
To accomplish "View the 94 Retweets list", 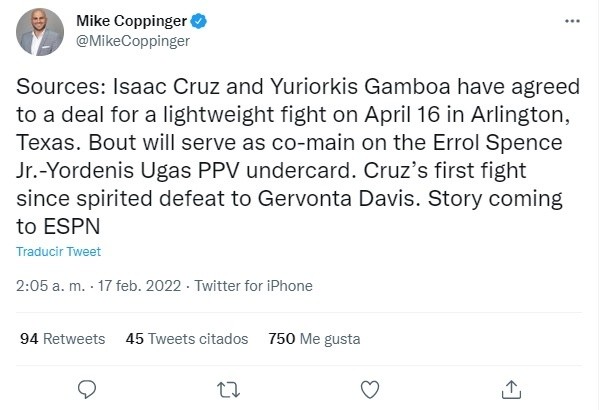I will (x=62, y=339).
